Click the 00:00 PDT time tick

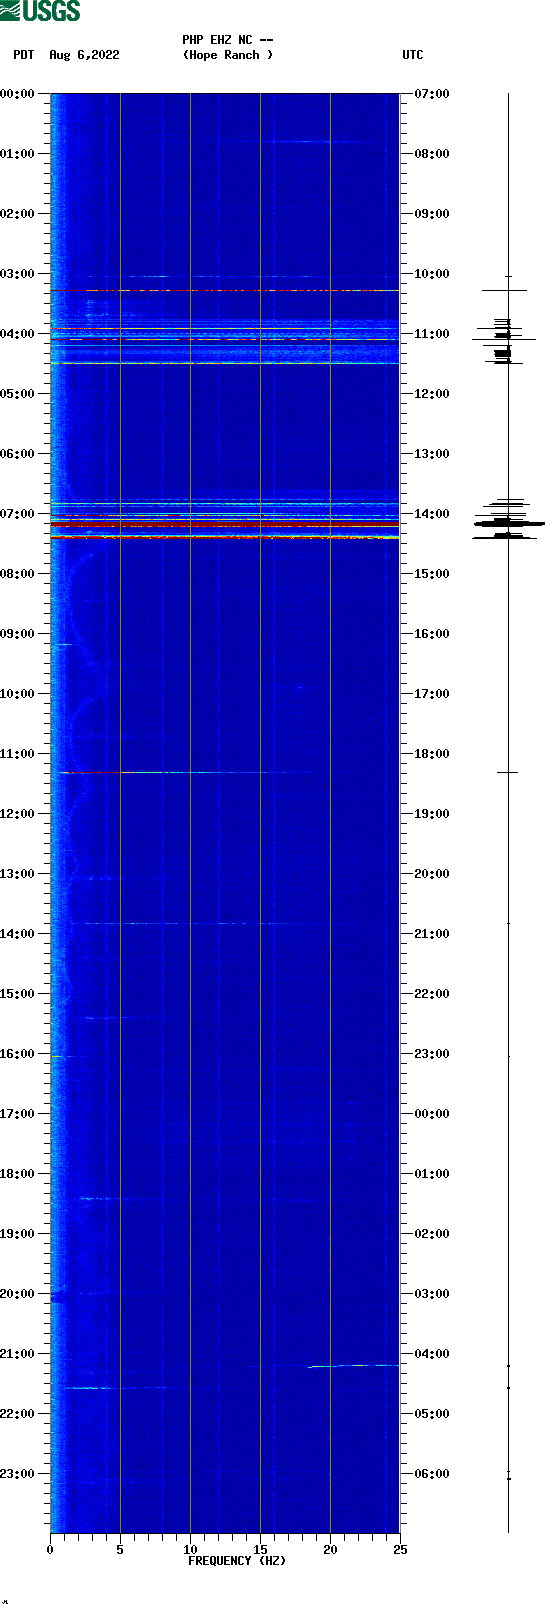(x=17, y=93)
